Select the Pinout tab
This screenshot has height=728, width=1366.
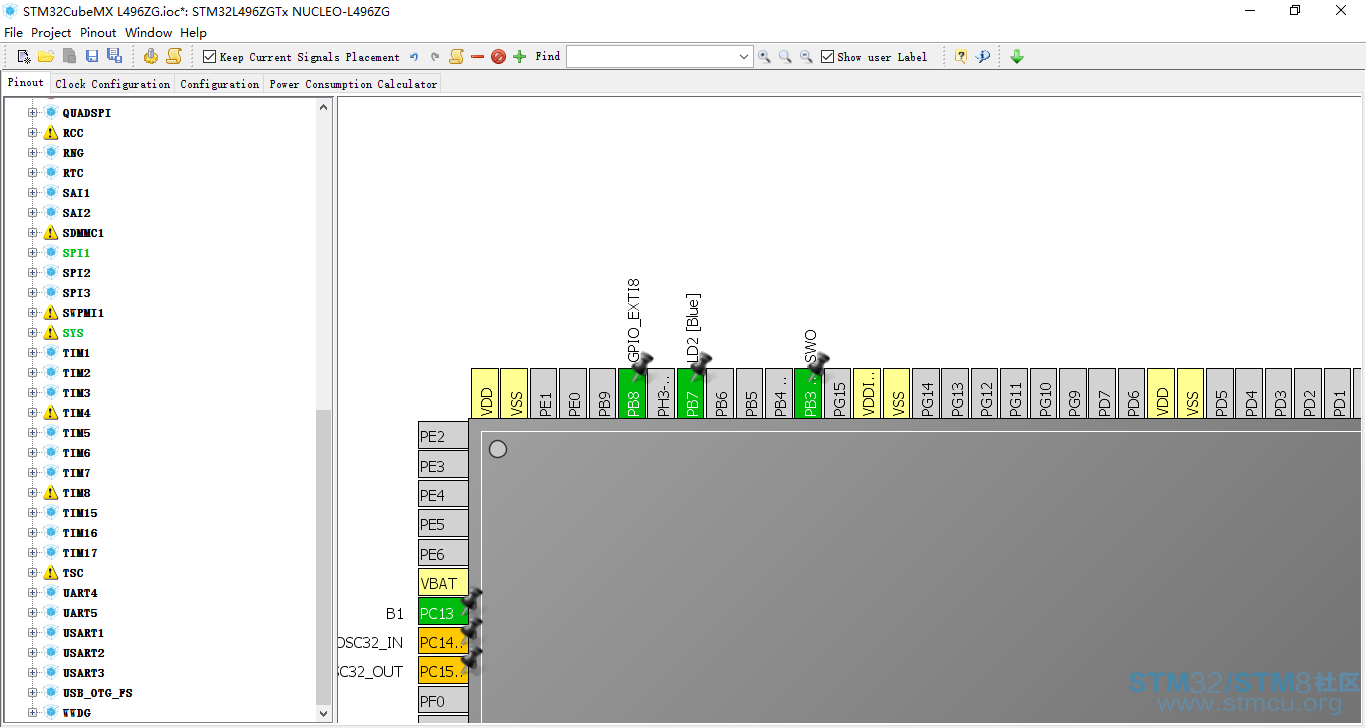tap(26, 83)
